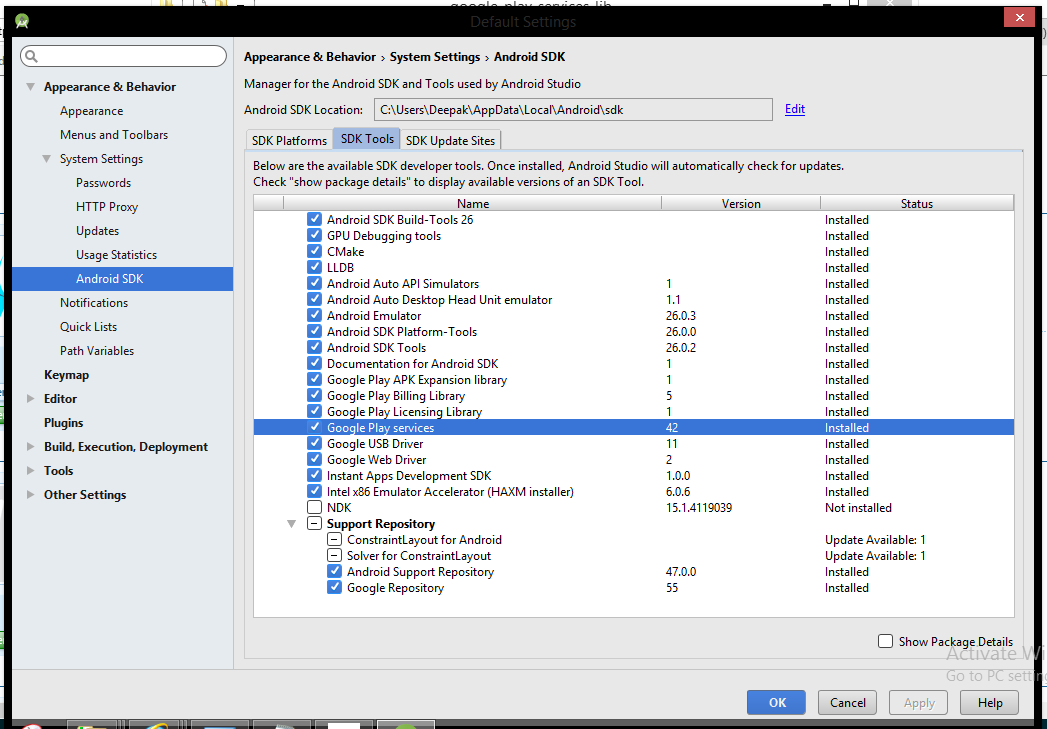This screenshot has height=729, width=1047.
Task: Switch to SDK Platforms tab
Action: (x=289, y=140)
